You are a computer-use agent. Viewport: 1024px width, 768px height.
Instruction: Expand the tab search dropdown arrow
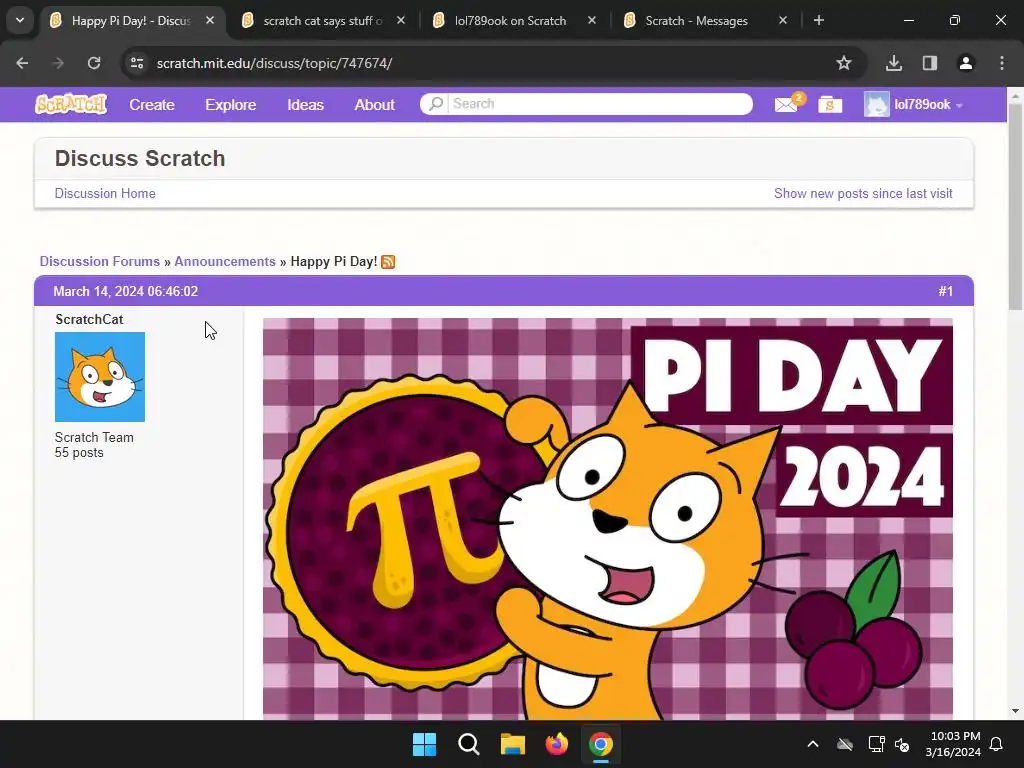coord(20,20)
